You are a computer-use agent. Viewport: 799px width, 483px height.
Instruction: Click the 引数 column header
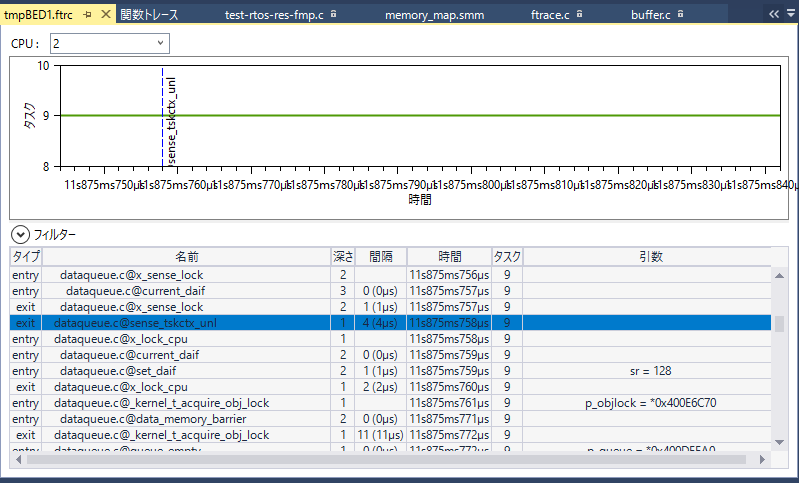pyautogui.click(x=650, y=257)
